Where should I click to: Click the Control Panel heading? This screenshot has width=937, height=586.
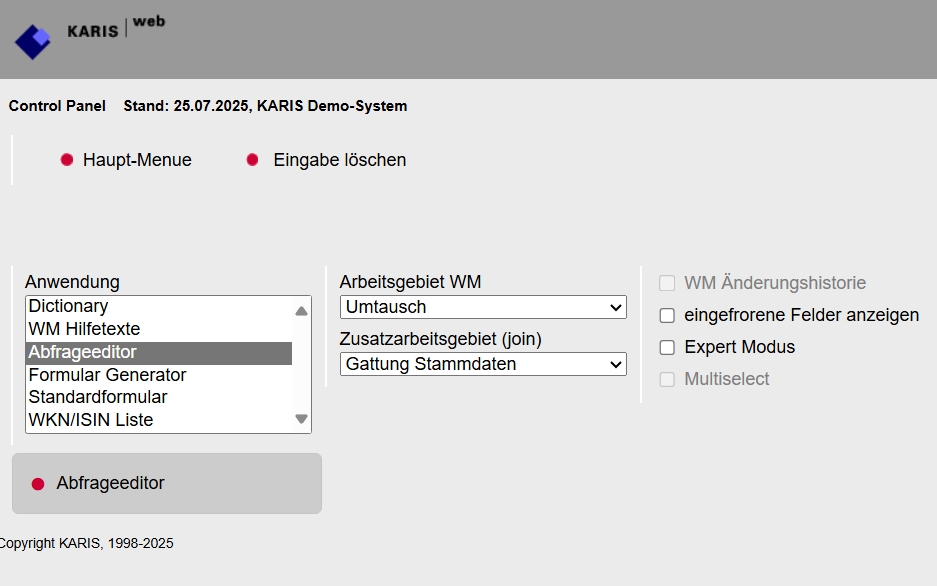57,106
